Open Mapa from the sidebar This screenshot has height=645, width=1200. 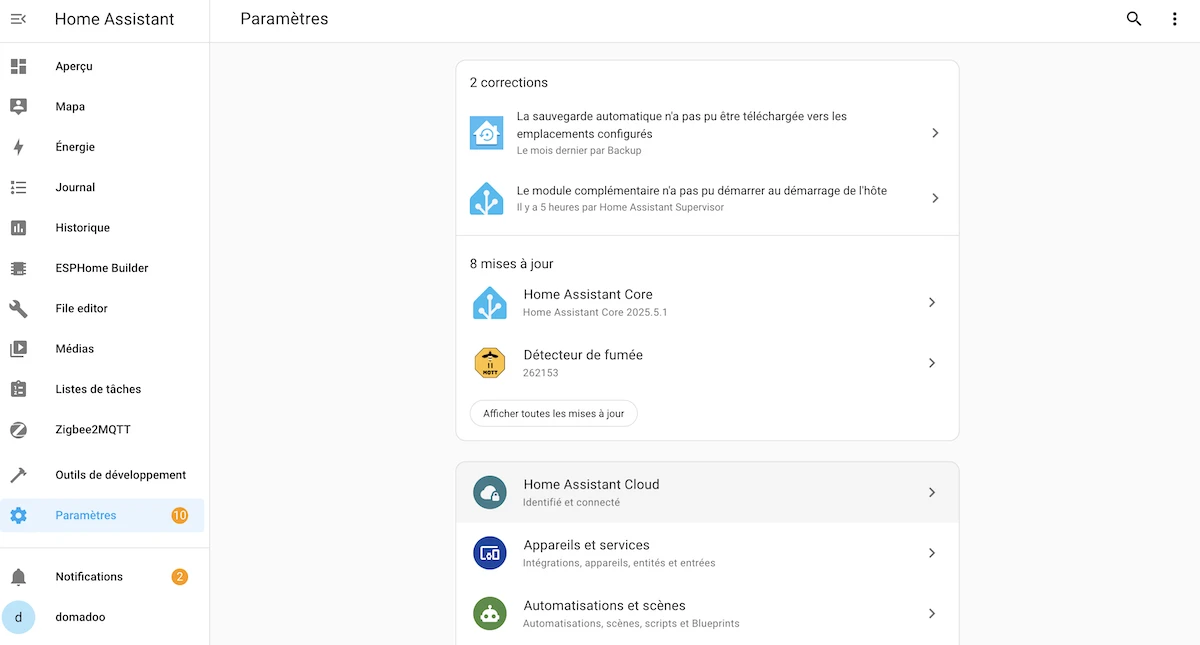102,106
